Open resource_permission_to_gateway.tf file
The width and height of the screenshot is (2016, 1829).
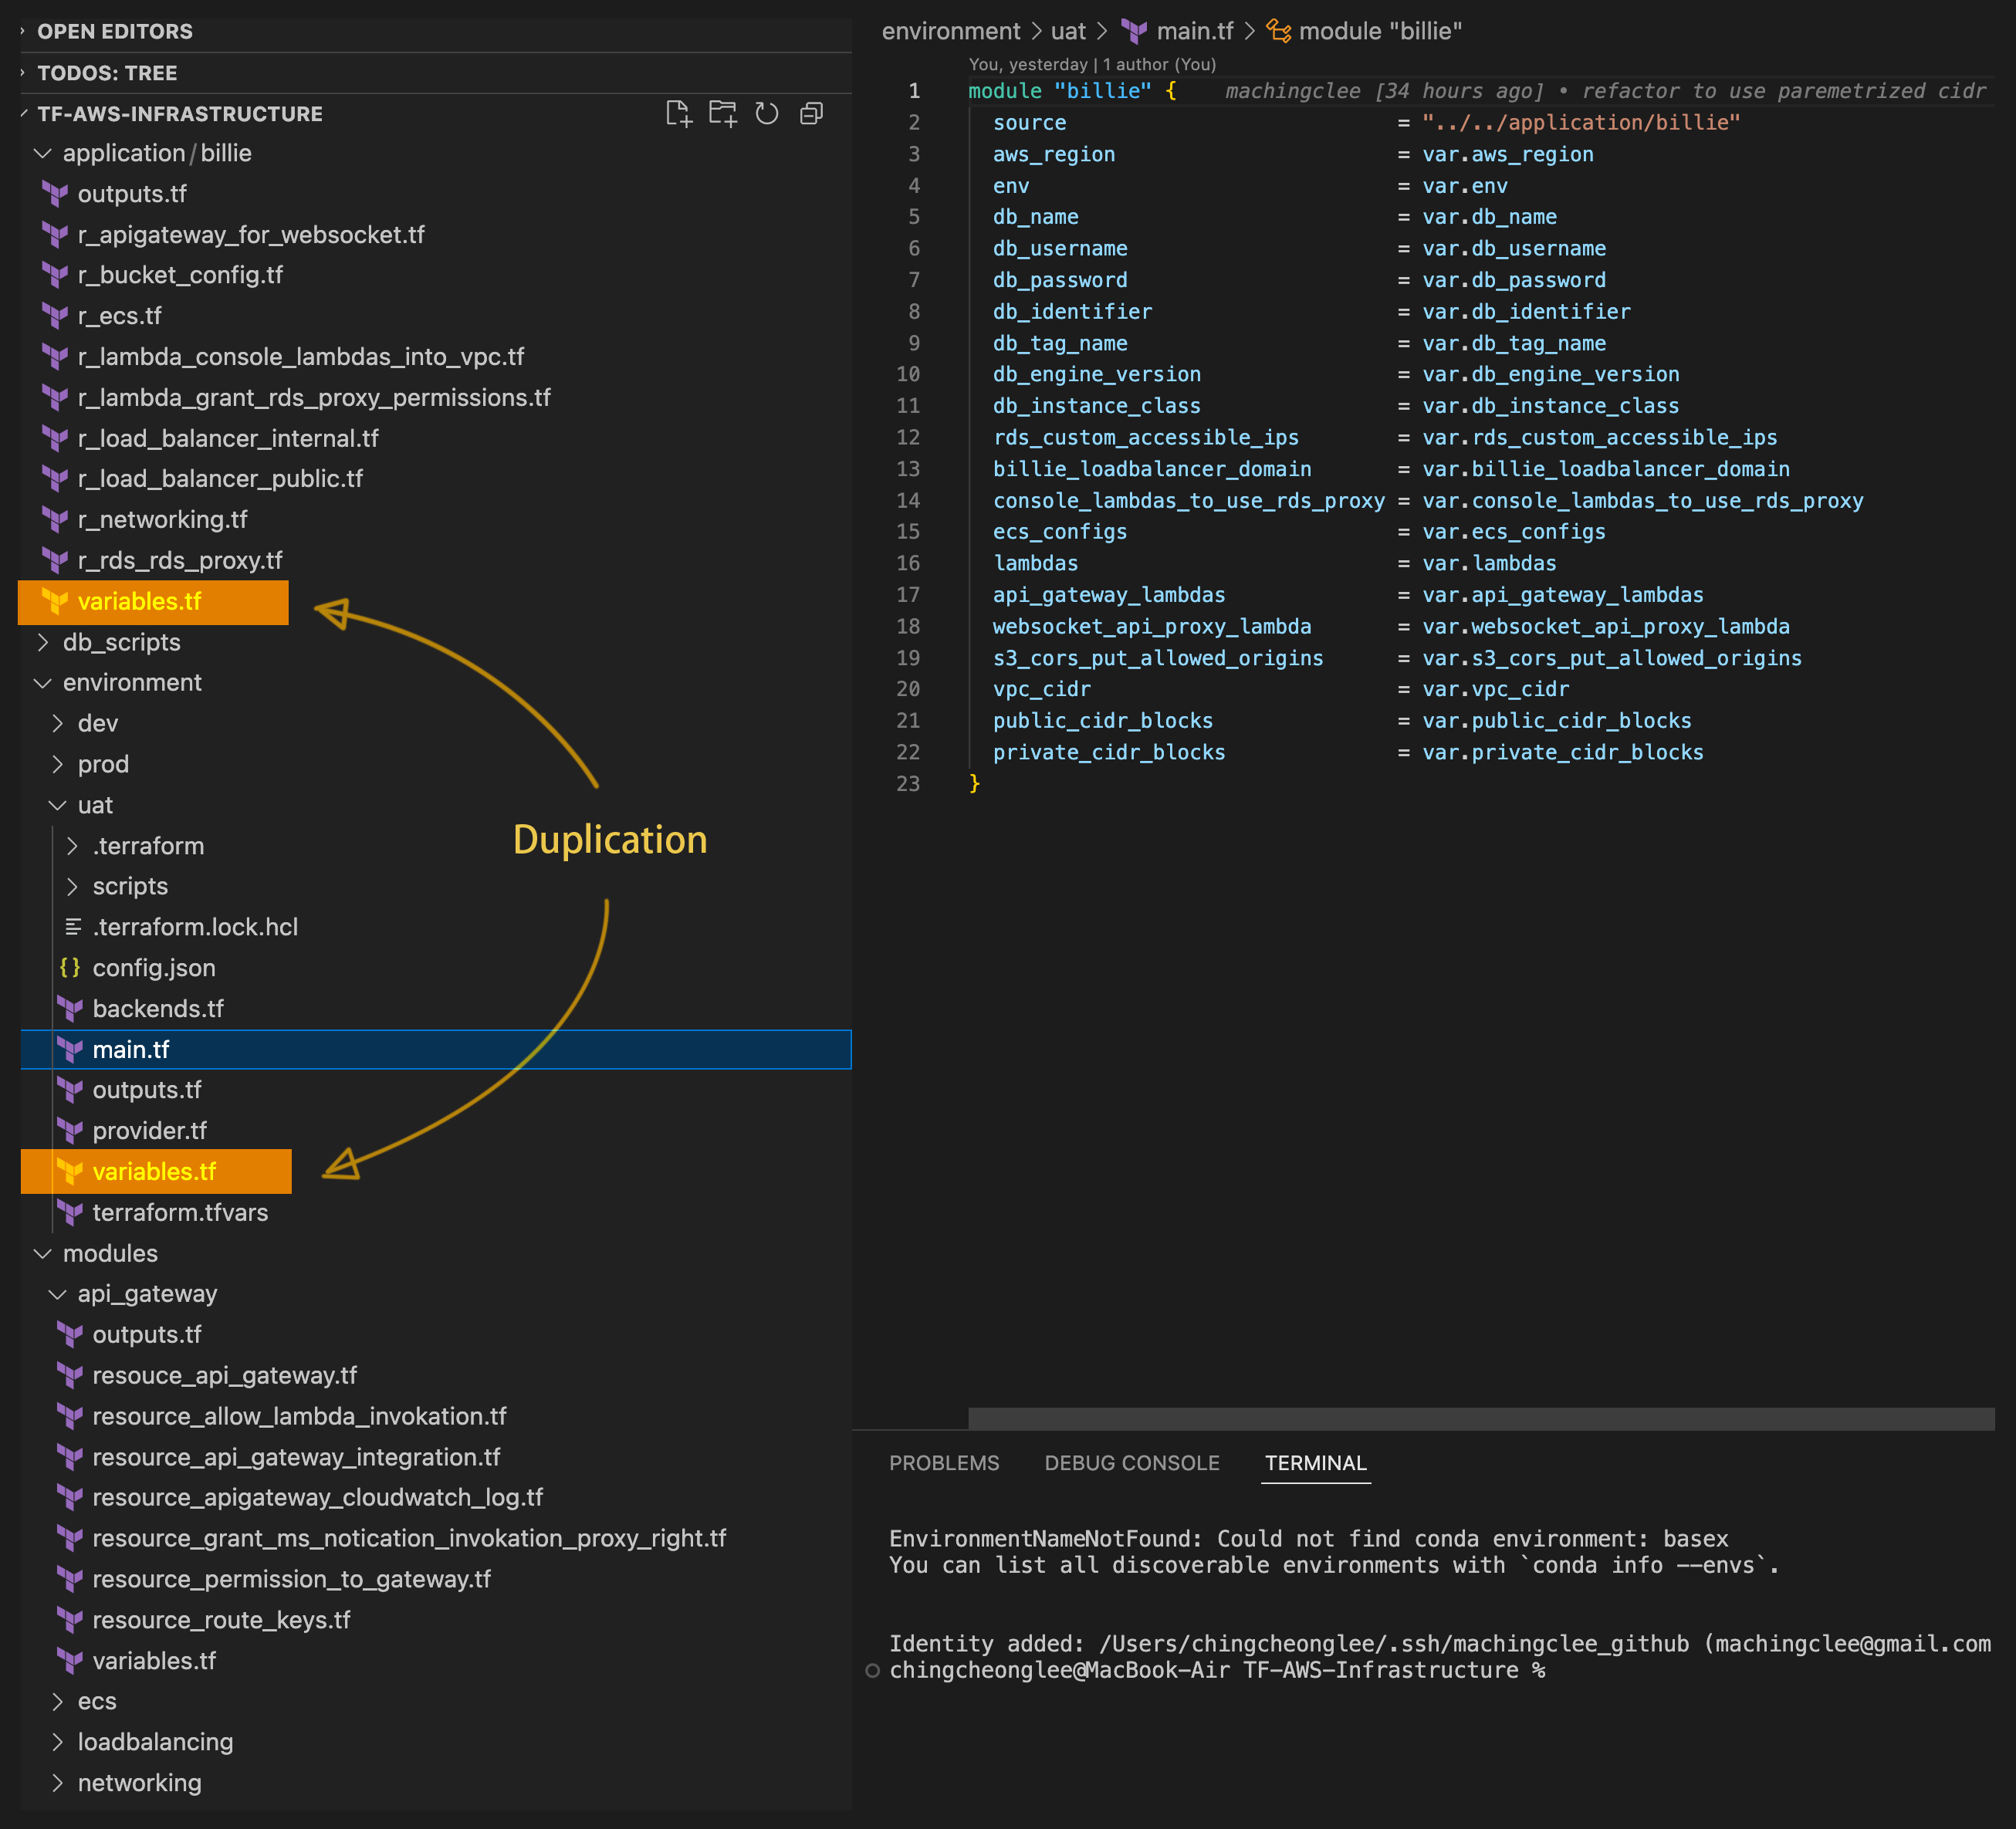tap(435, 1579)
